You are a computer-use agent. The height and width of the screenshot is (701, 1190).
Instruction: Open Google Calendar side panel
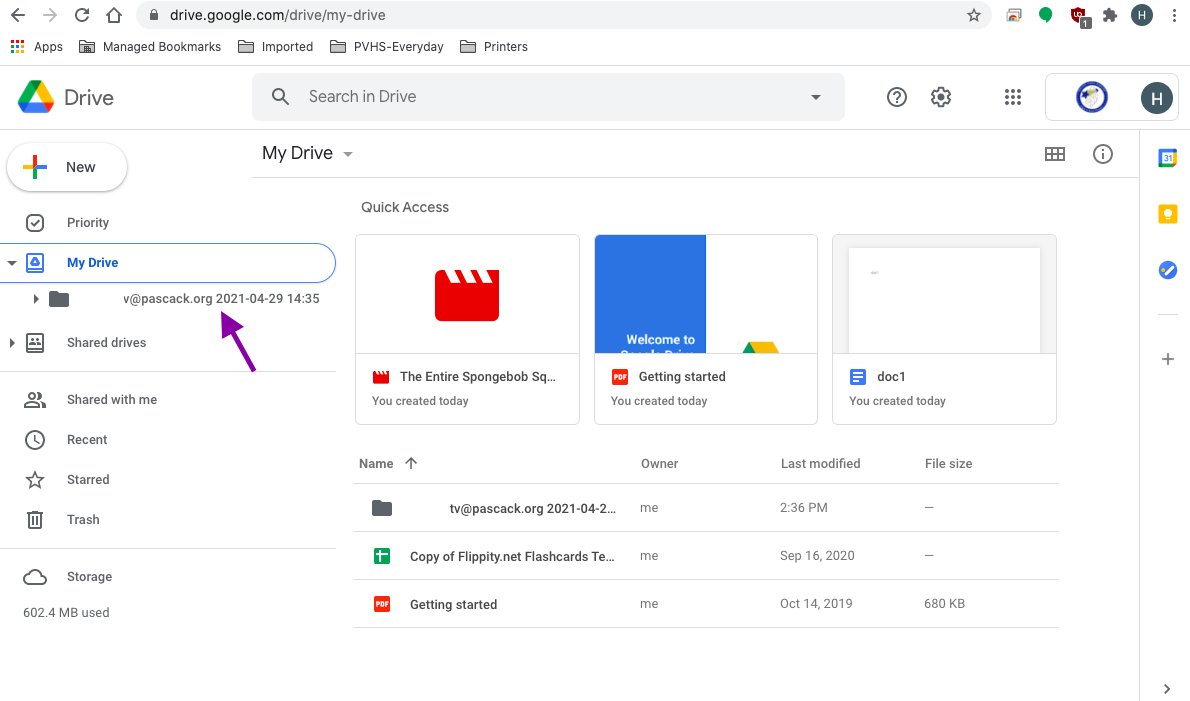[1167, 158]
